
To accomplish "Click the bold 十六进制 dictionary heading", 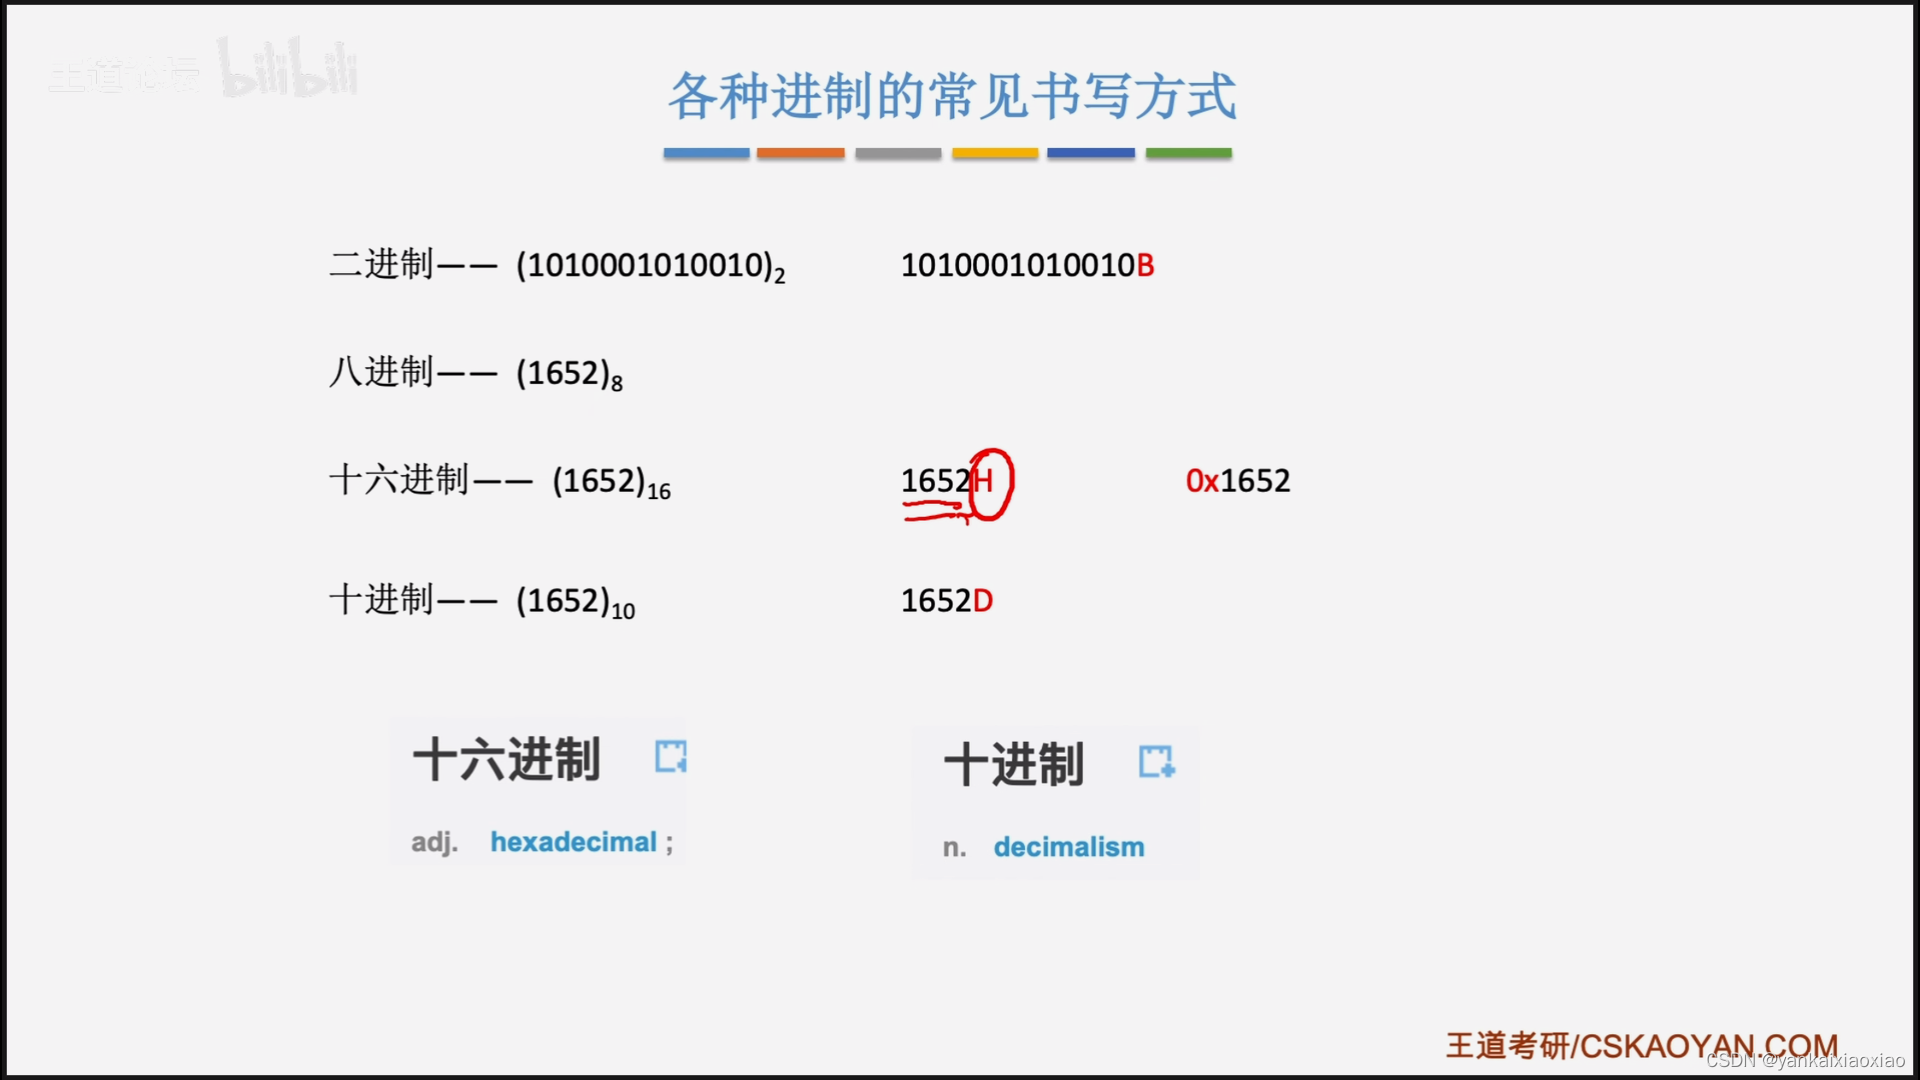I will pos(506,759).
